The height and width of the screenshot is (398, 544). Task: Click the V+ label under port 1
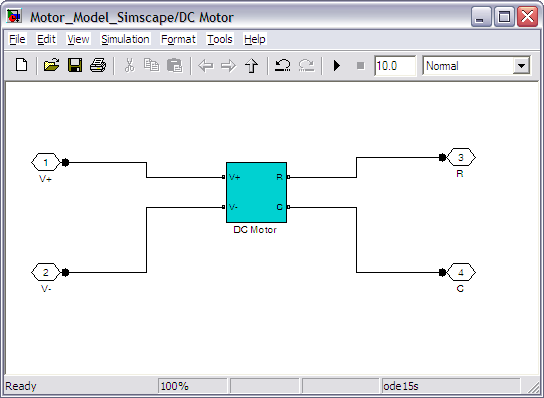coord(45,179)
